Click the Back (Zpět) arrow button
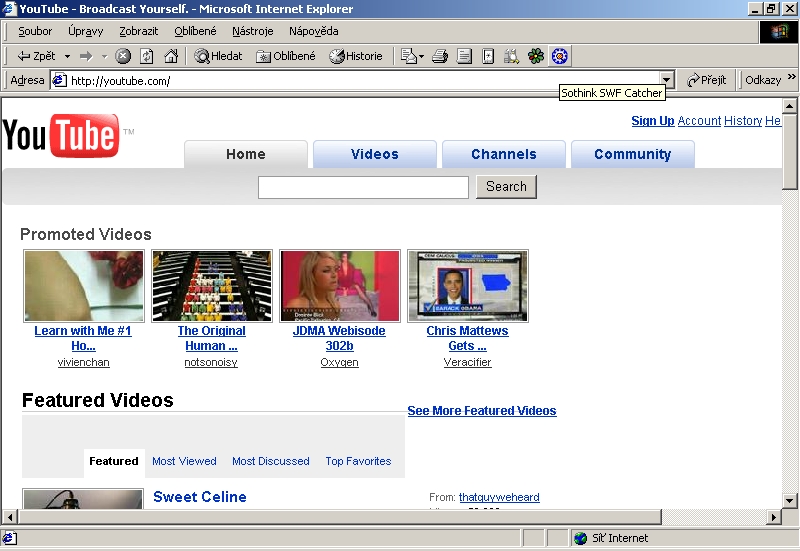The image size is (800, 551). click(x=36, y=56)
